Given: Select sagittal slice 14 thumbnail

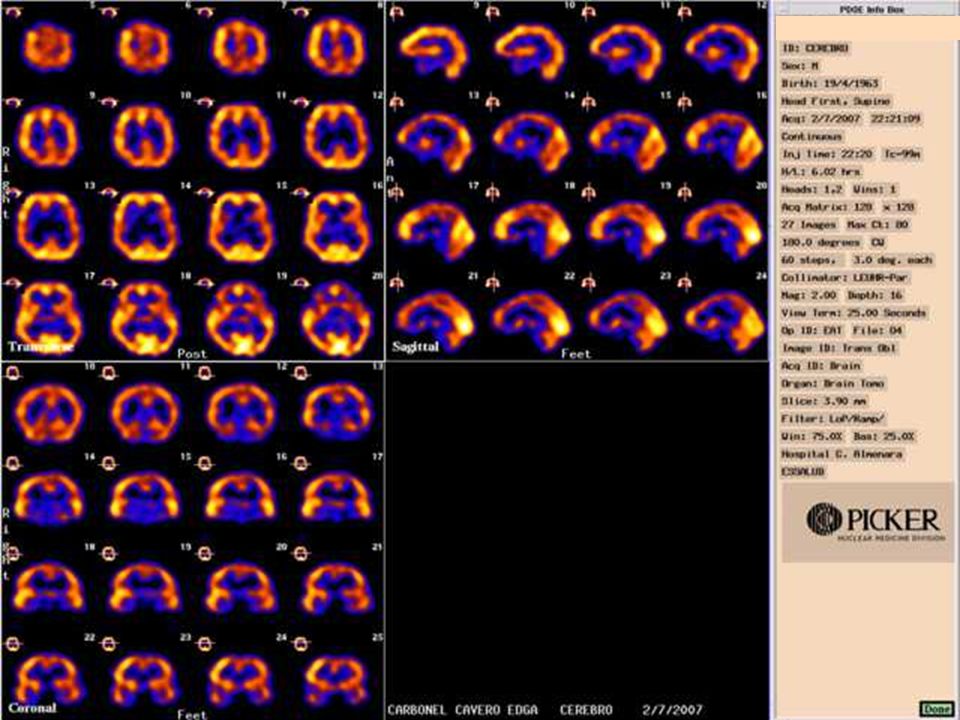Looking at the screenshot, I should tap(533, 142).
